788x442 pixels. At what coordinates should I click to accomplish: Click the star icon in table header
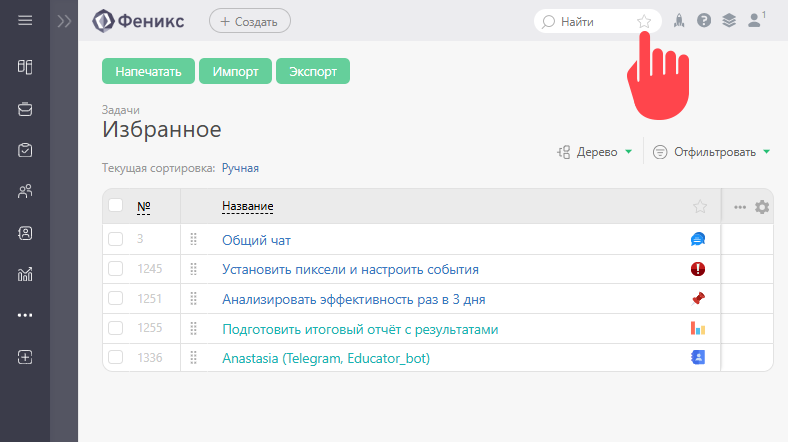(700, 206)
